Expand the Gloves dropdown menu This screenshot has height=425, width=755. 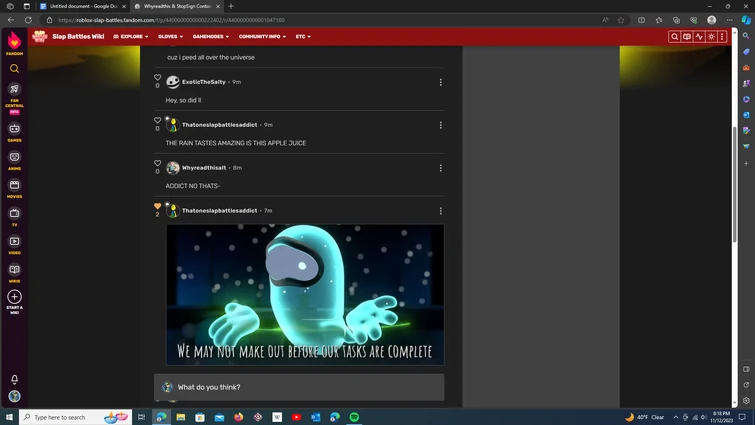click(x=169, y=37)
